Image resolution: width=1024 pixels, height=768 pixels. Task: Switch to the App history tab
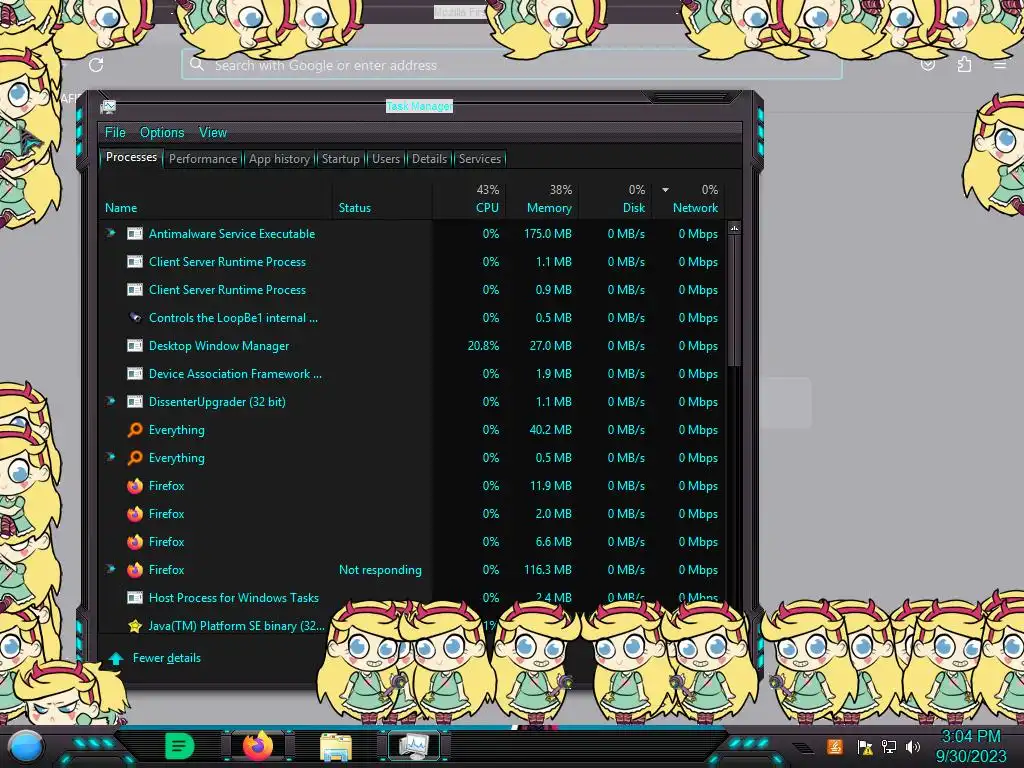(279, 159)
